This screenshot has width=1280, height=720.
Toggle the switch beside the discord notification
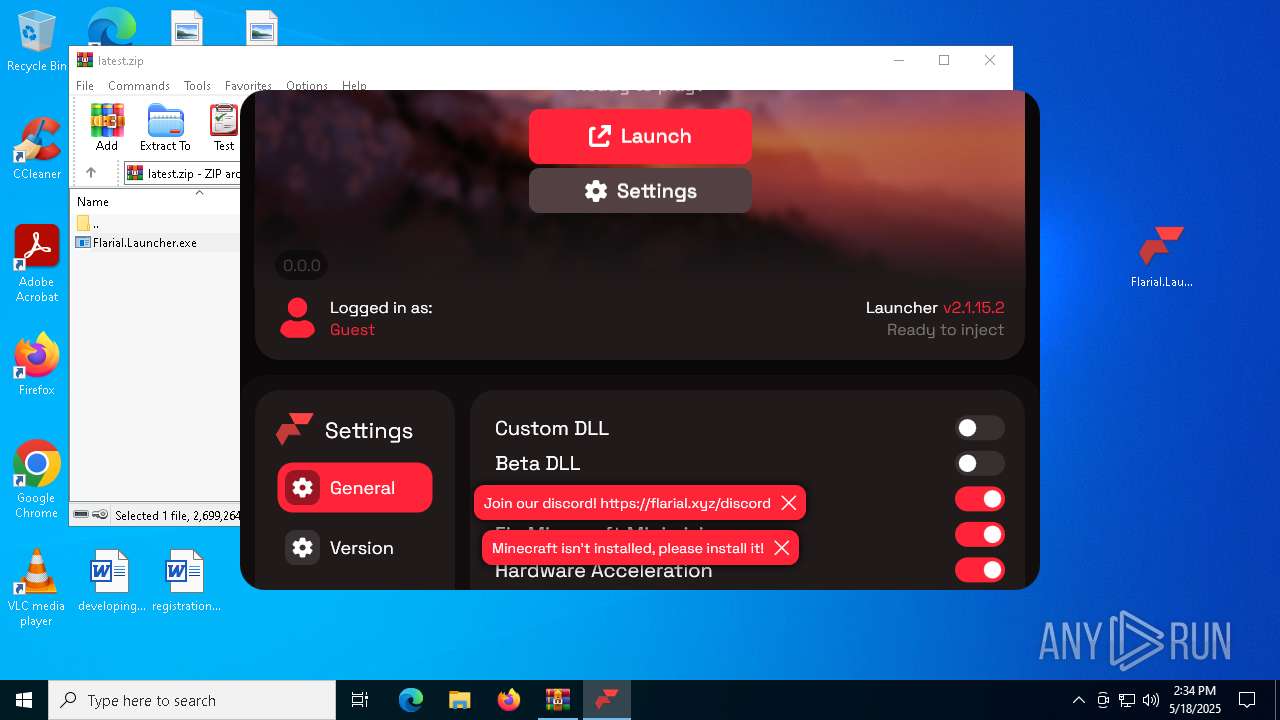click(x=979, y=498)
